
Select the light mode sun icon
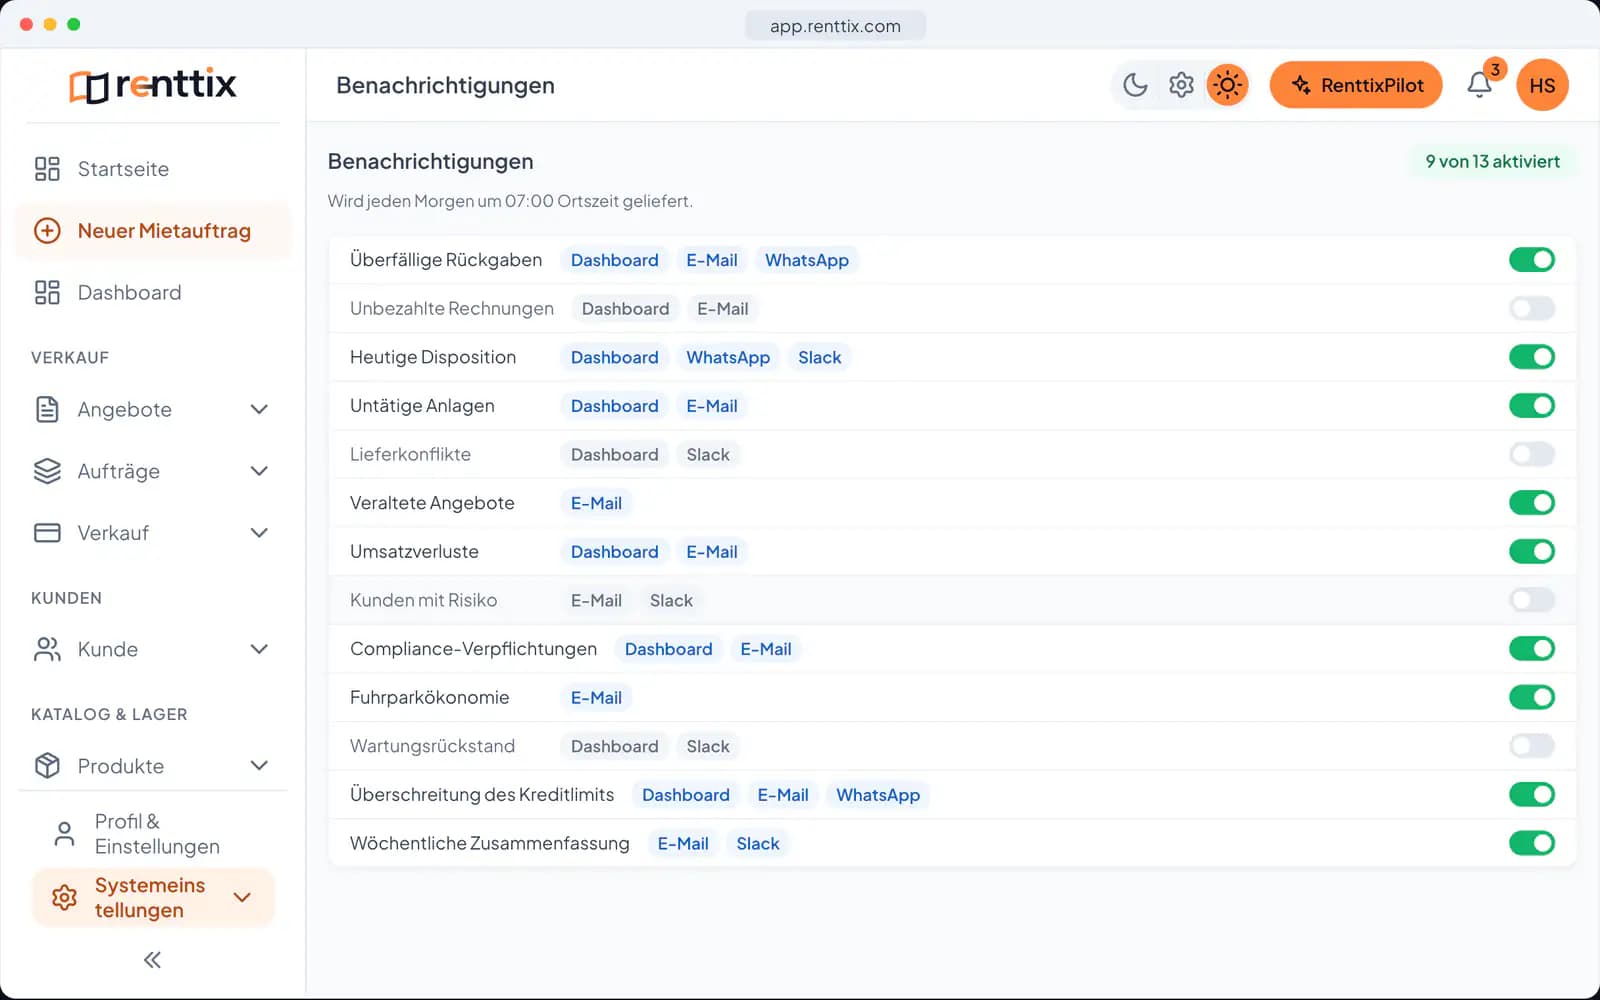coord(1227,85)
